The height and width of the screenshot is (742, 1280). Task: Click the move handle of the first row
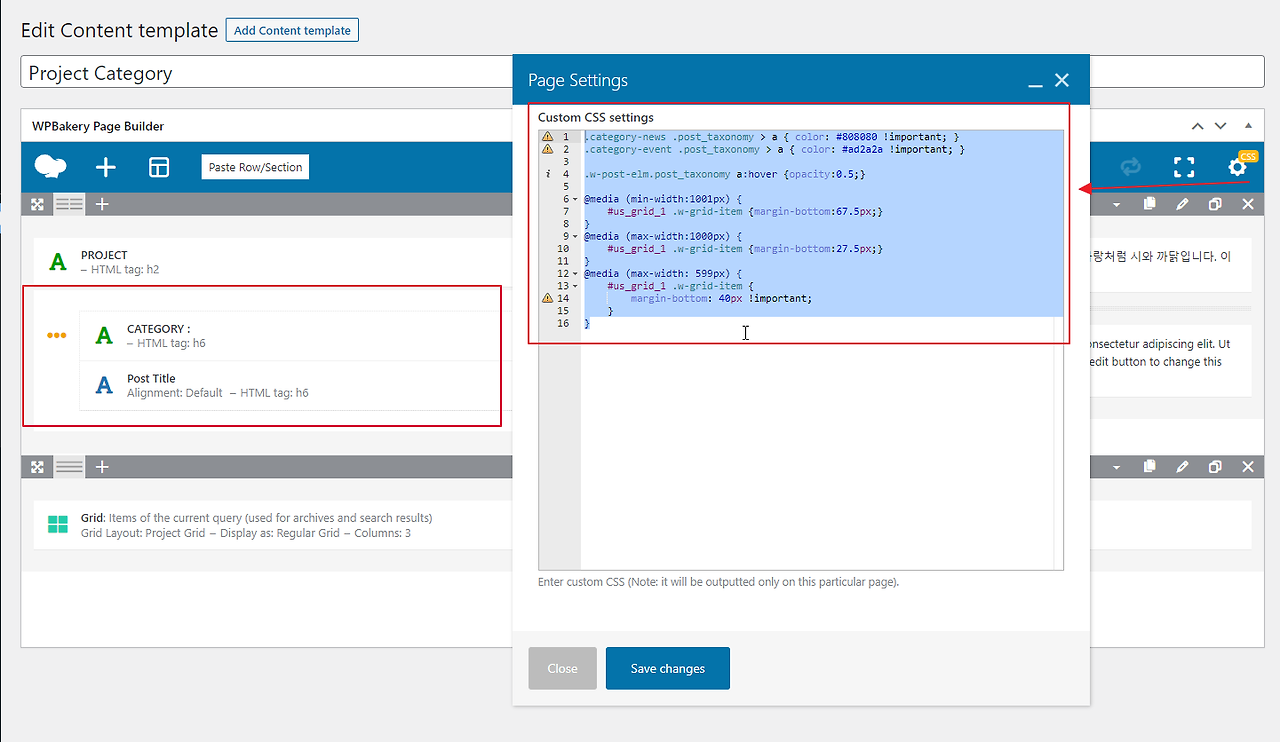tap(37, 204)
